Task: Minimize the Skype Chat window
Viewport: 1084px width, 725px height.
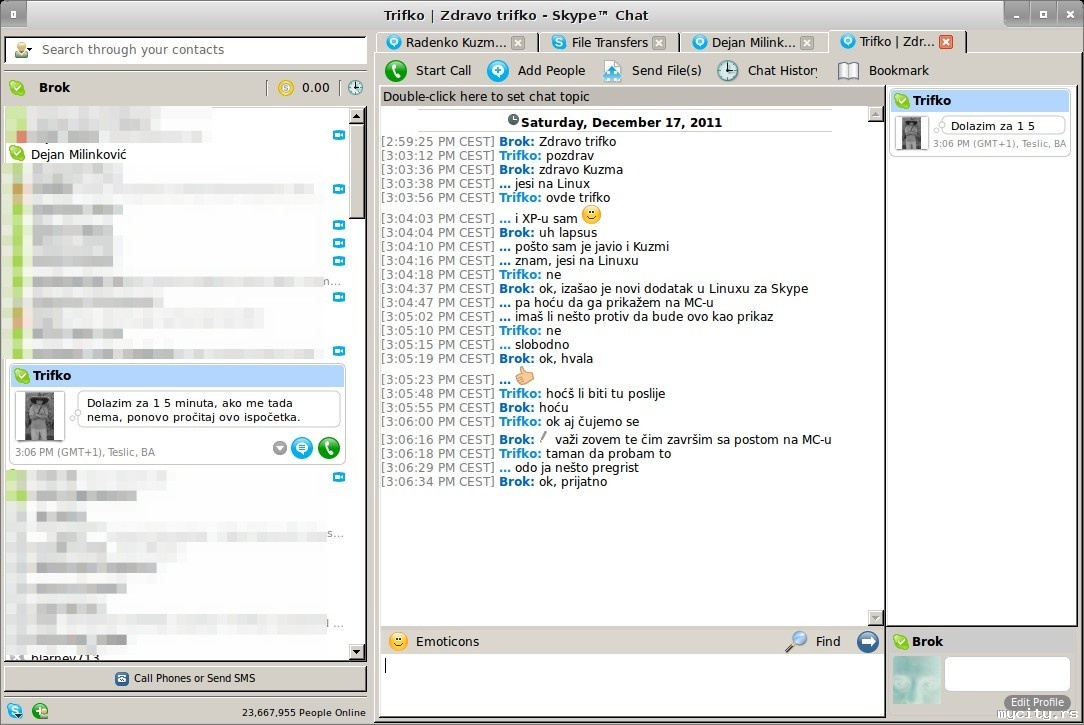Action: point(1016,14)
